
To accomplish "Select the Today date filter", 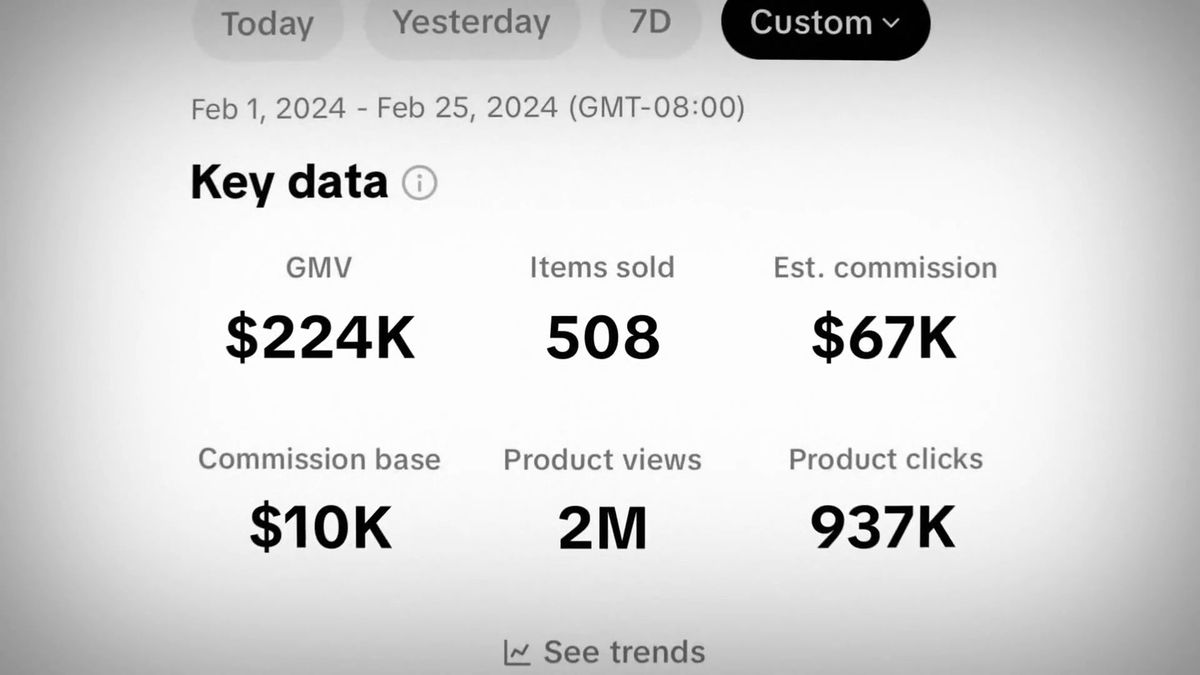I will tap(266, 24).
